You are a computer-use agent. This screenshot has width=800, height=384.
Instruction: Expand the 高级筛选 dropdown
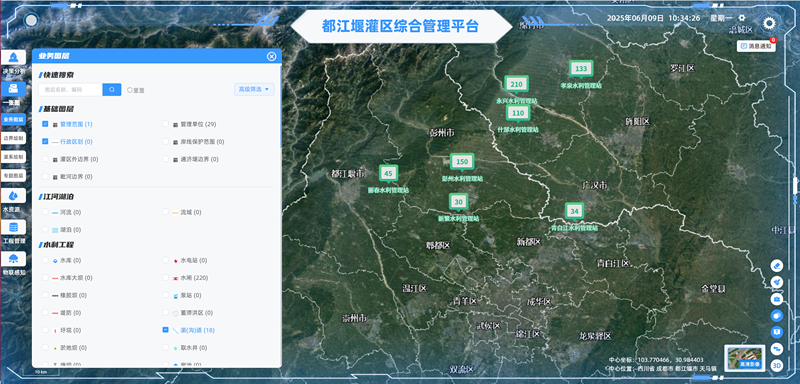(254, 89)
